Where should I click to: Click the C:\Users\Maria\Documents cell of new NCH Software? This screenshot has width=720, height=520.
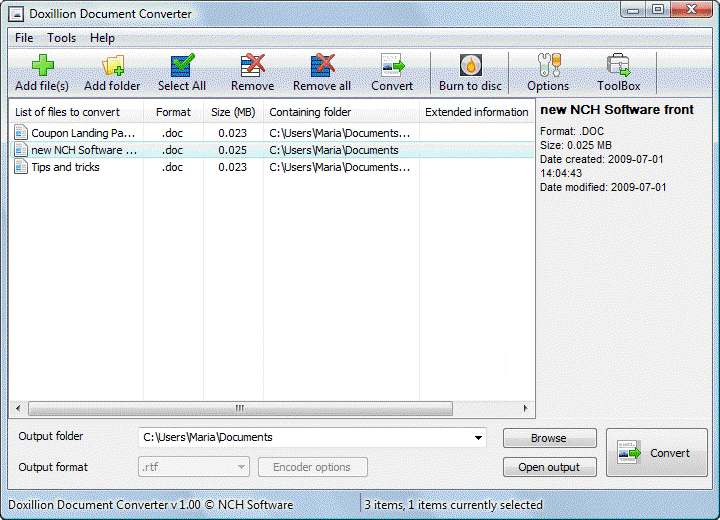tap(334, 150)
